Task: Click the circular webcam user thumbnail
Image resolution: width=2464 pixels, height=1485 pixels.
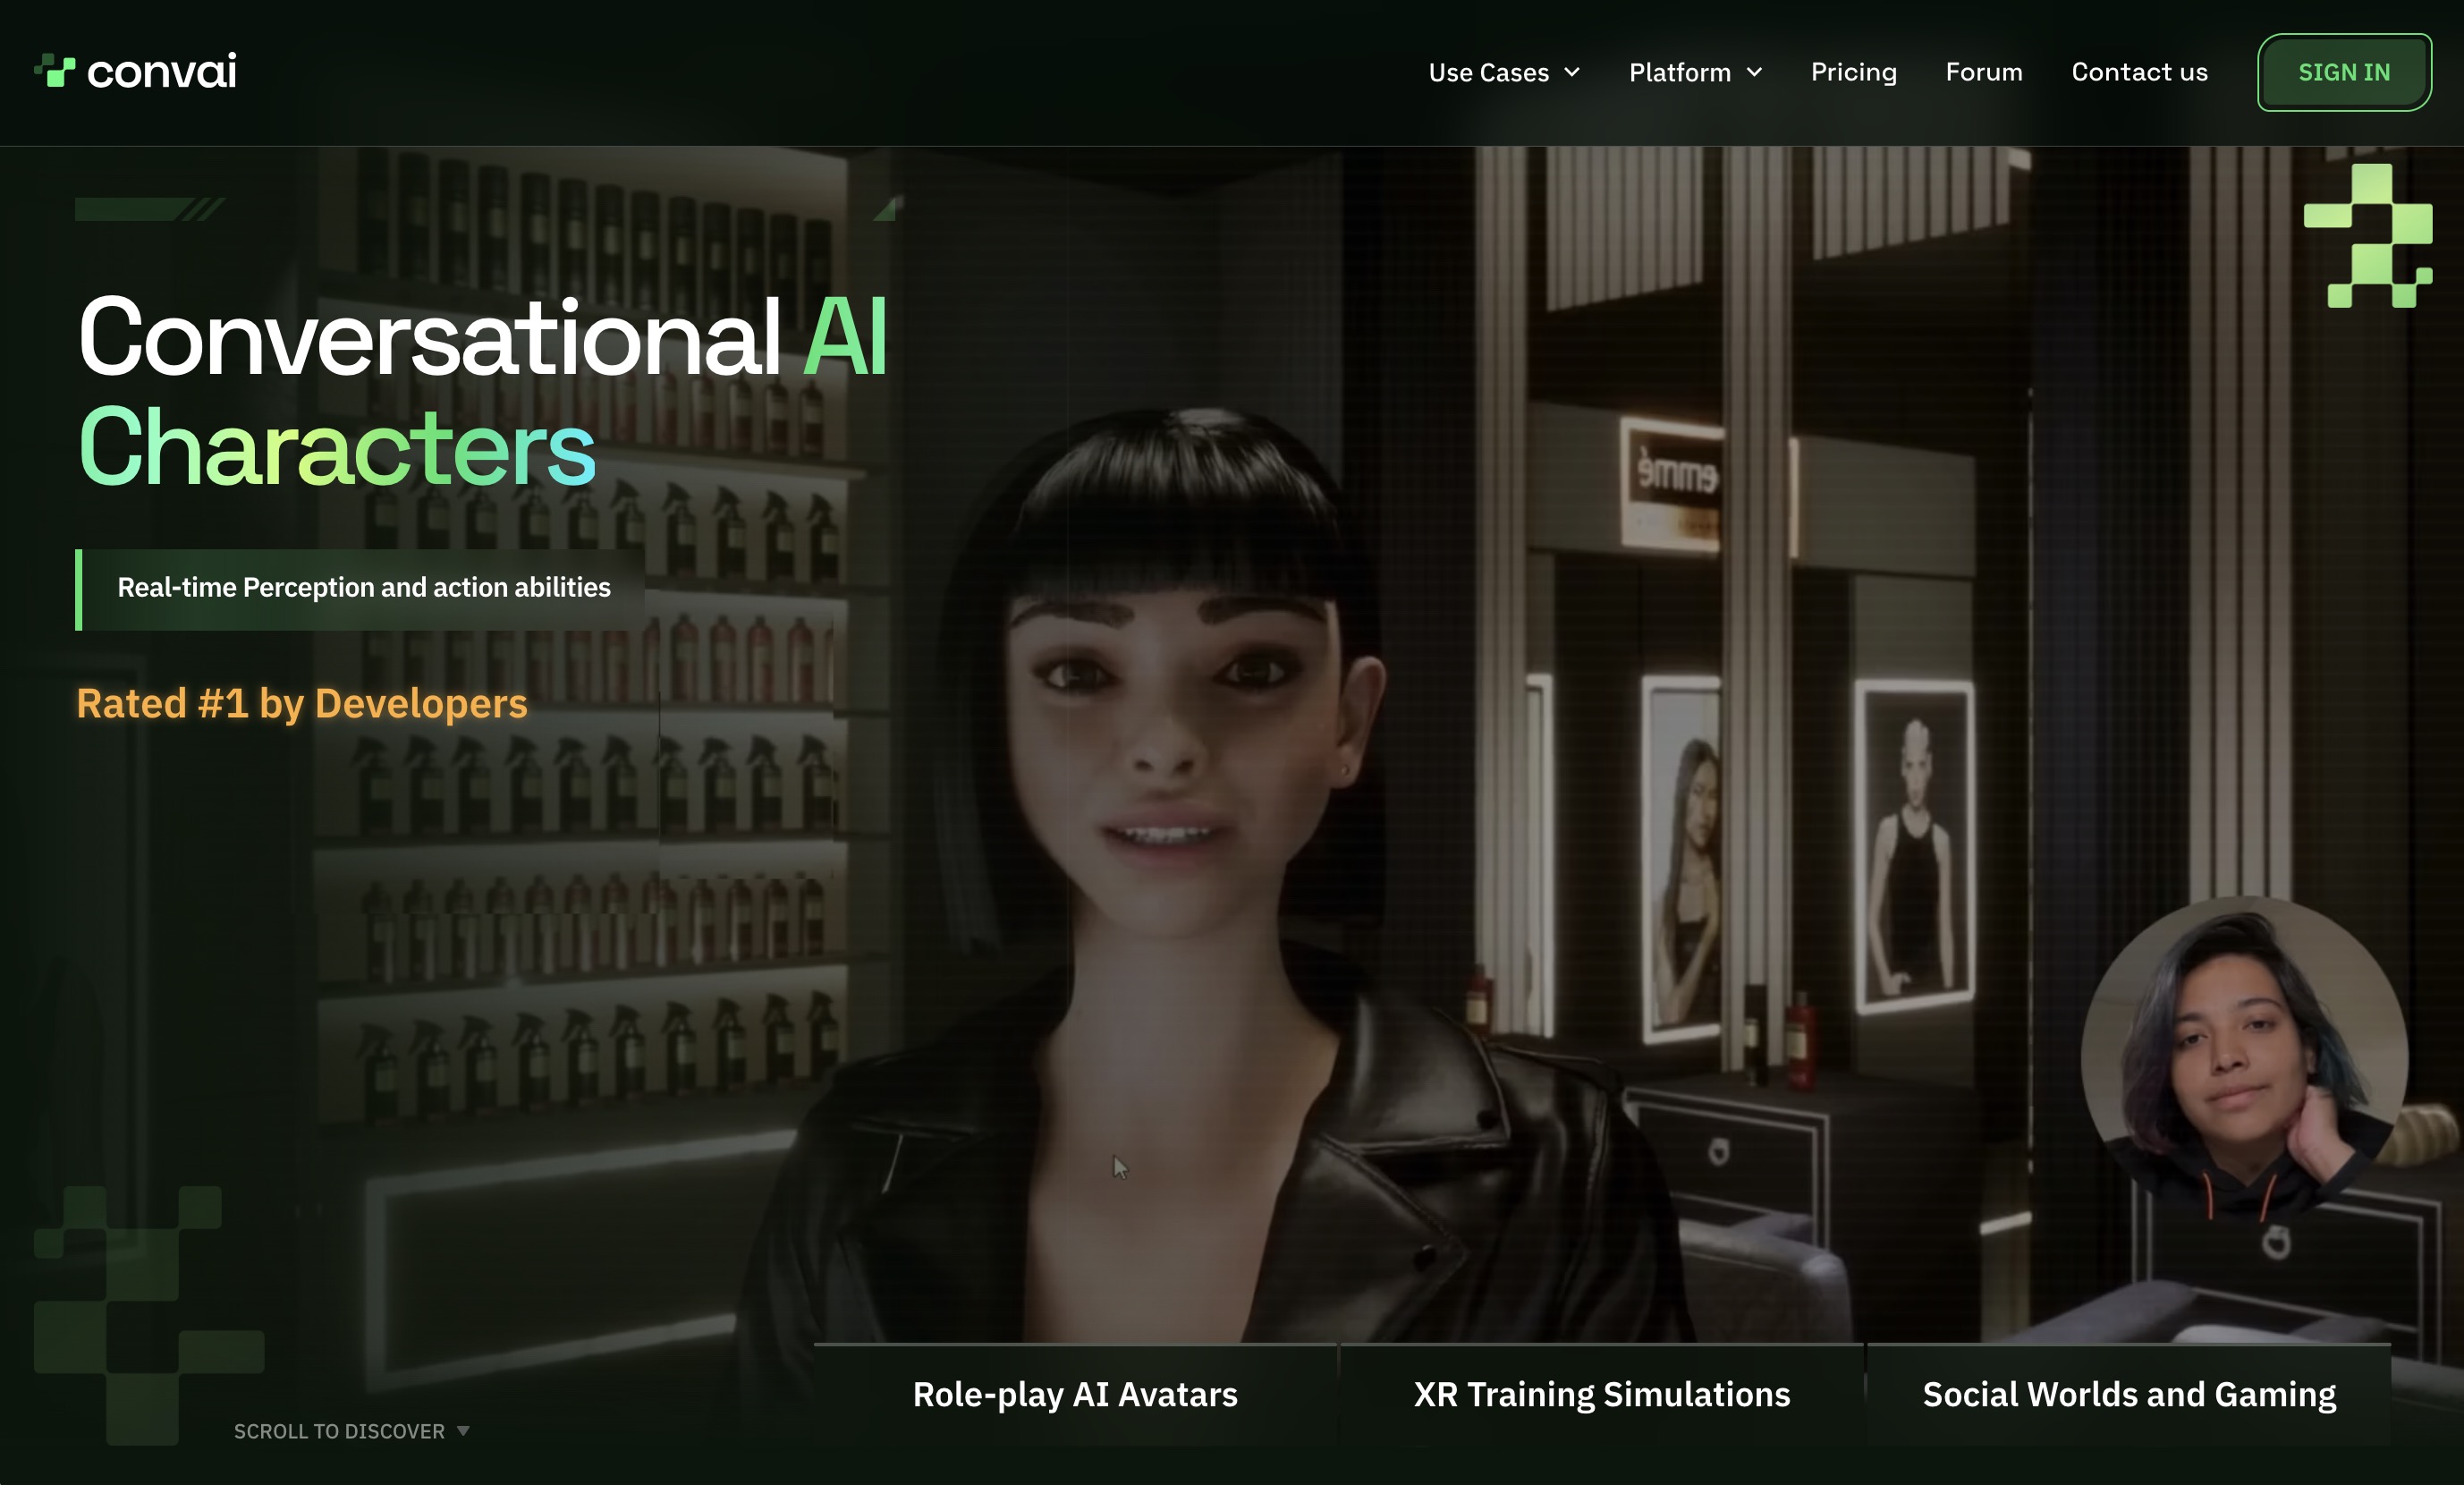Action: (2243, 1058)
